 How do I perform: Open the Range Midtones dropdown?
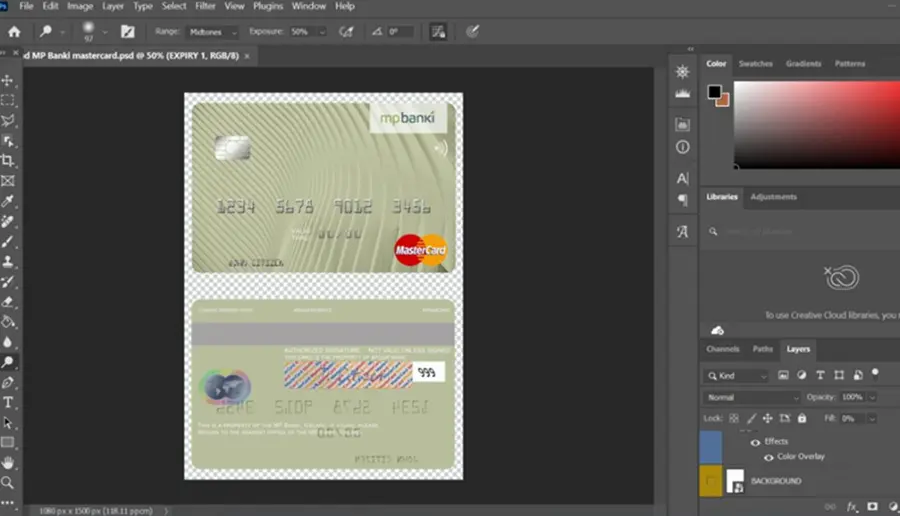212,32
